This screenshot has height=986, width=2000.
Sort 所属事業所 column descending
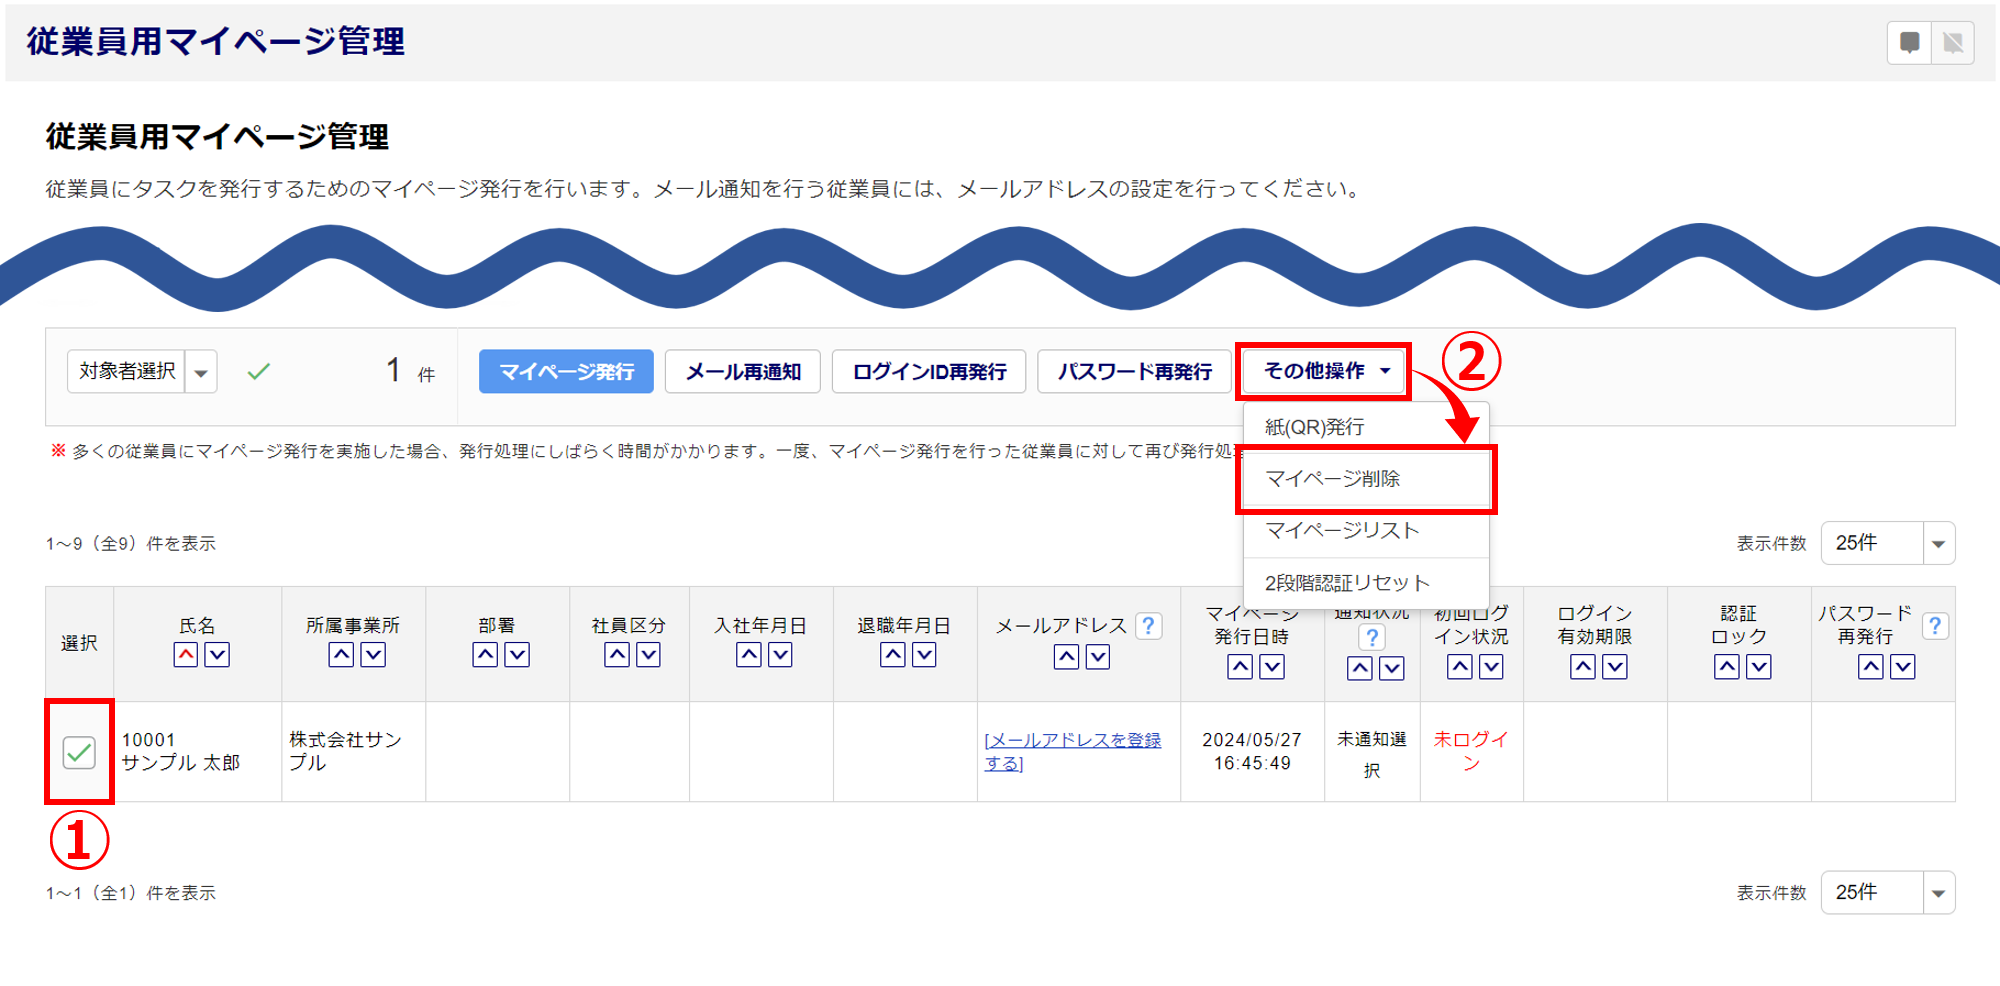[x=373, y=655]
